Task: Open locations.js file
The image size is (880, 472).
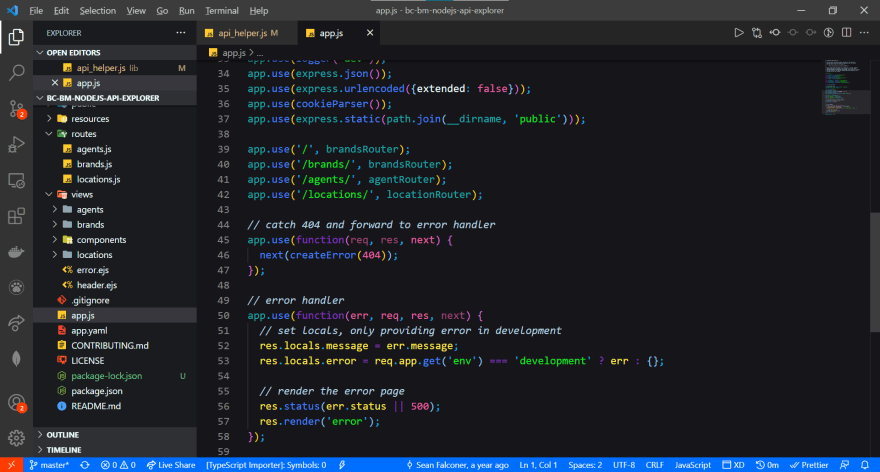Action: (115, 179)
